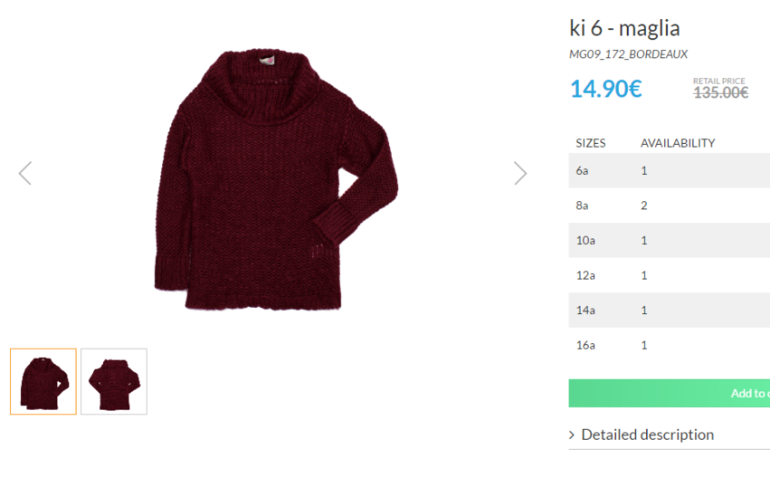
Task: Click the previous image arrow
Action: (25, 173)
